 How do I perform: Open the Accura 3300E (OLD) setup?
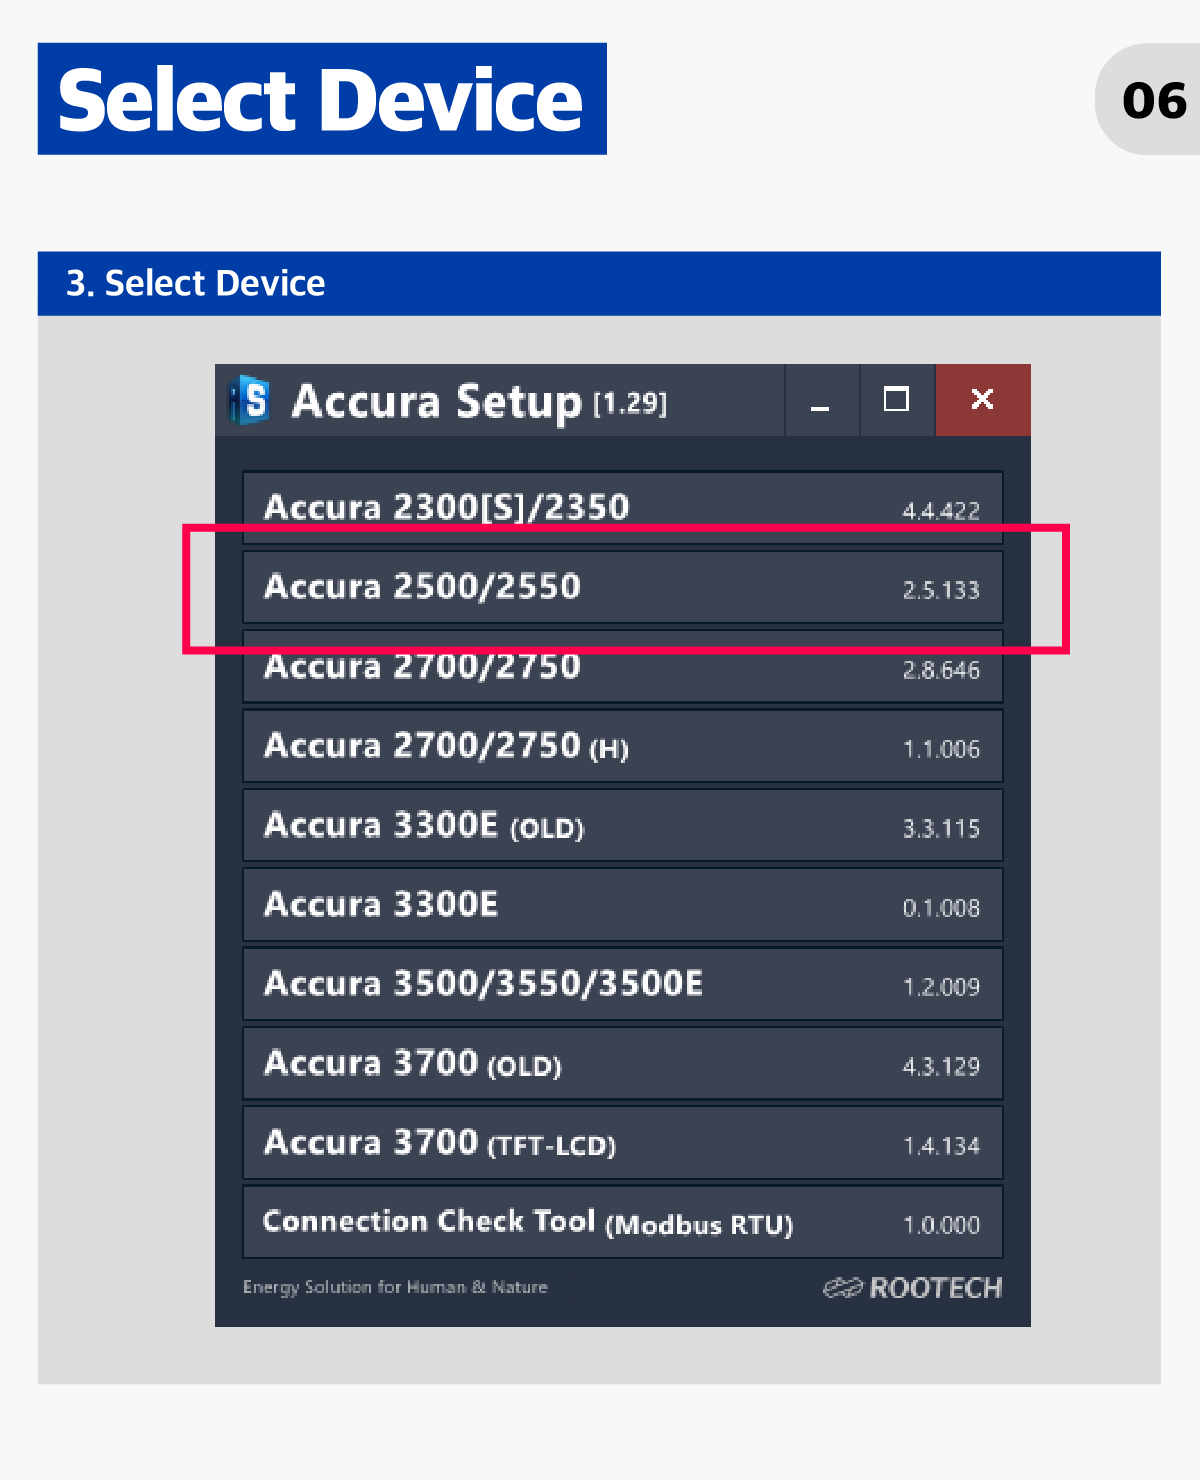point(622,825)
